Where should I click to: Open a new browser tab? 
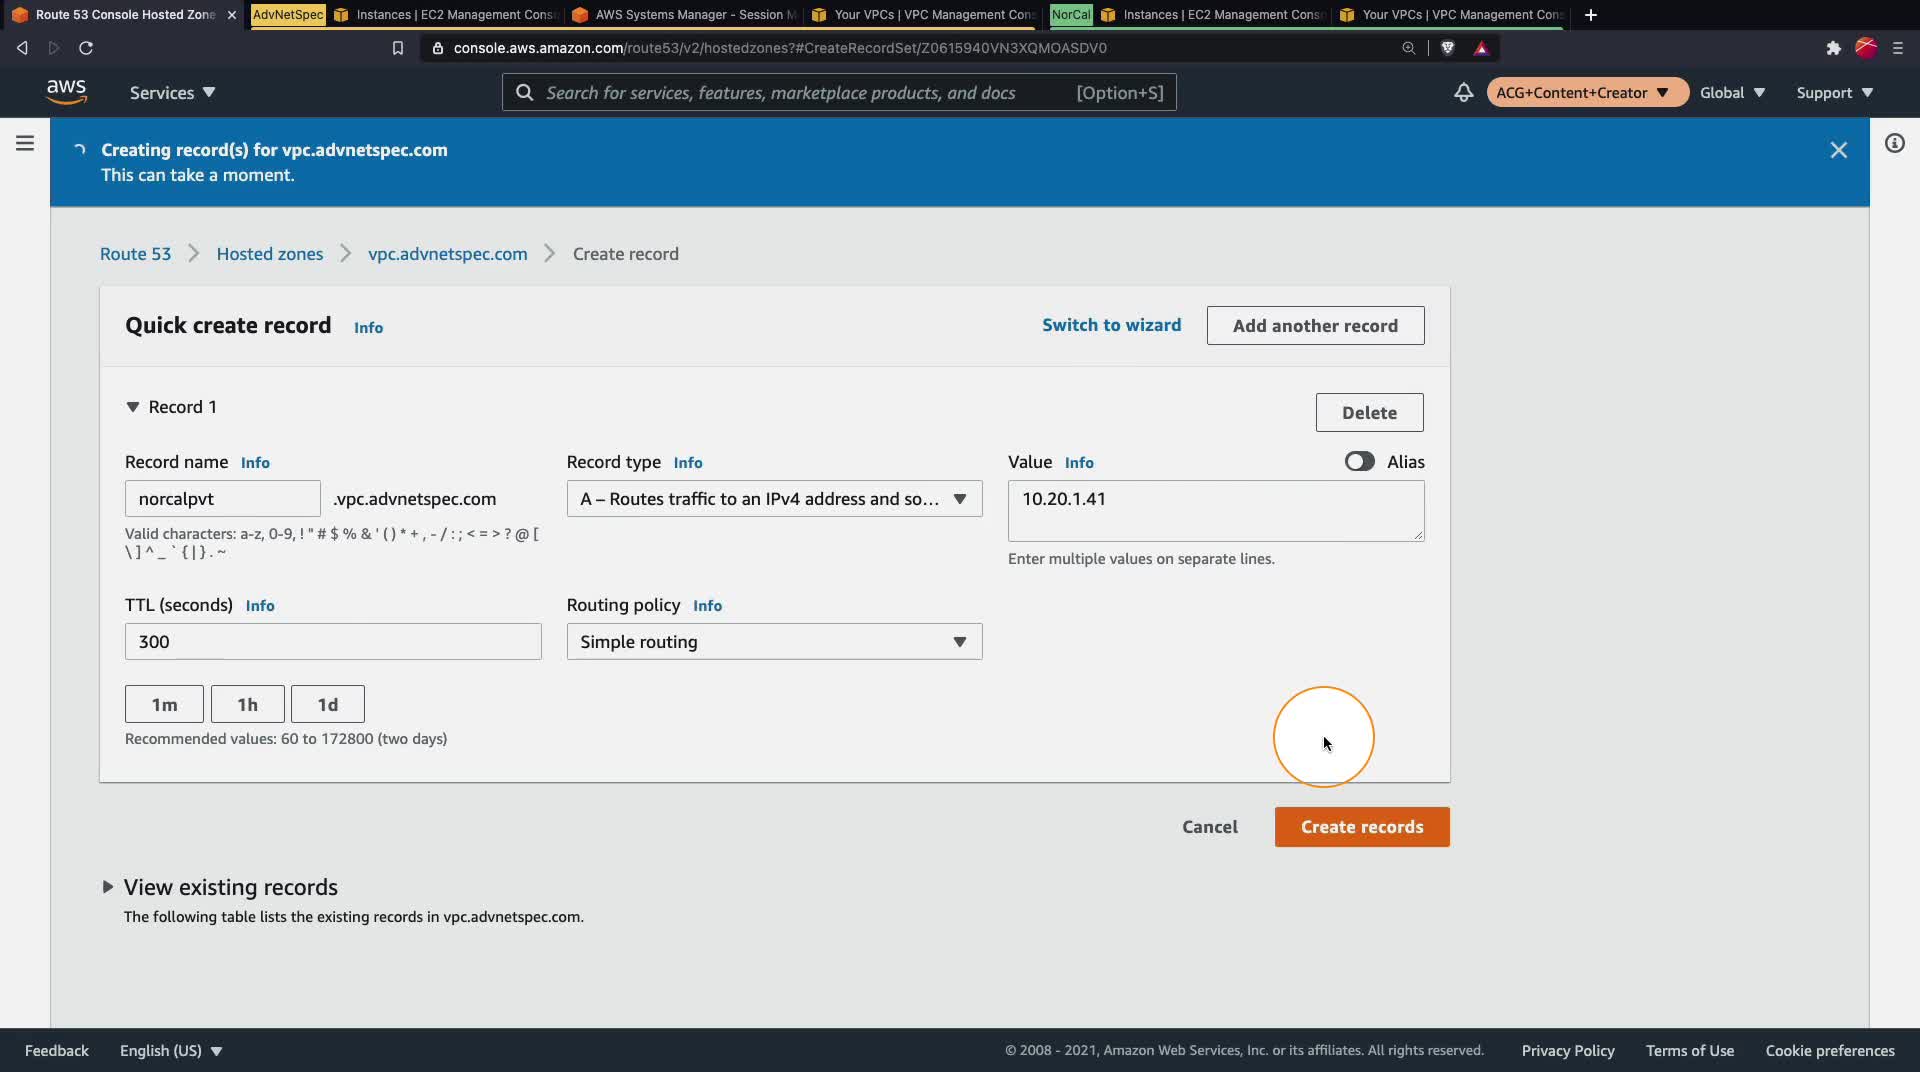click(1591, 15)
